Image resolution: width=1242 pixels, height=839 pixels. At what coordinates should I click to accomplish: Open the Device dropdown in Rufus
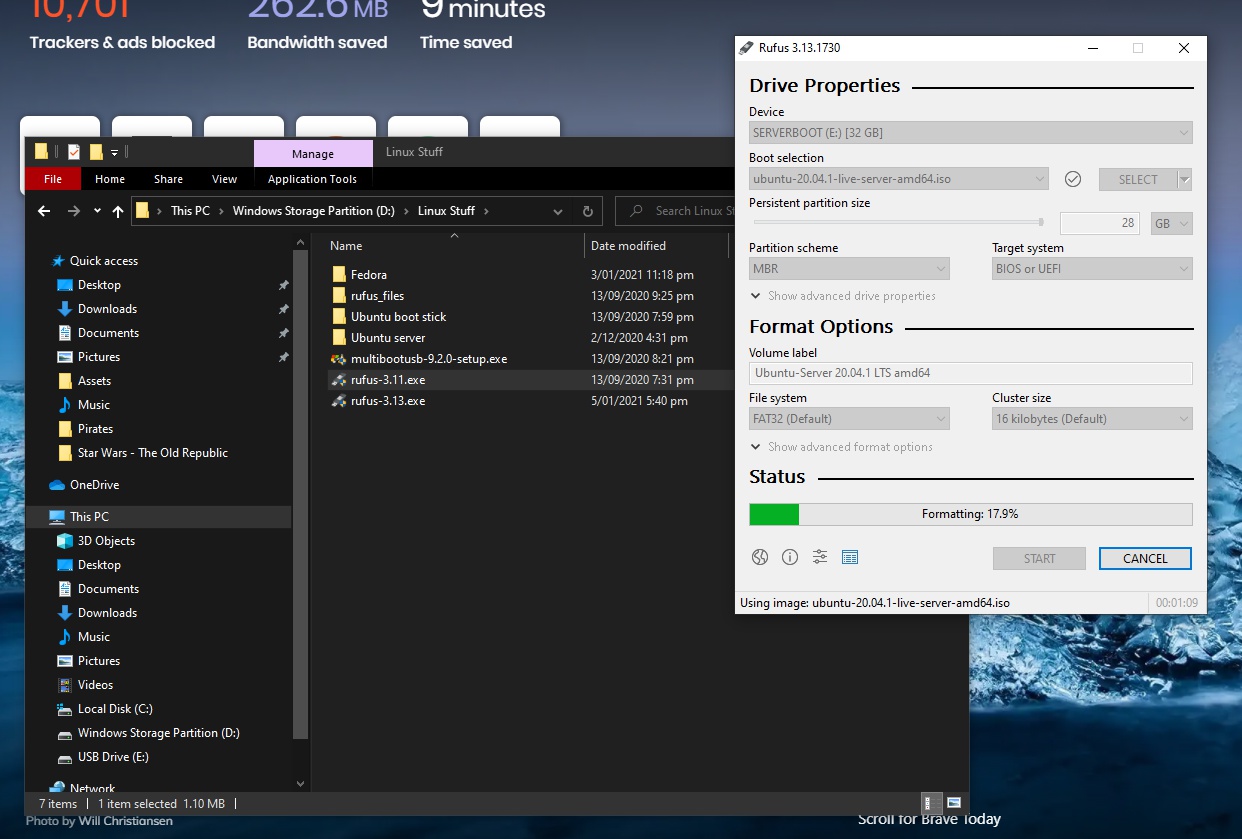click(x=971, y=132)
